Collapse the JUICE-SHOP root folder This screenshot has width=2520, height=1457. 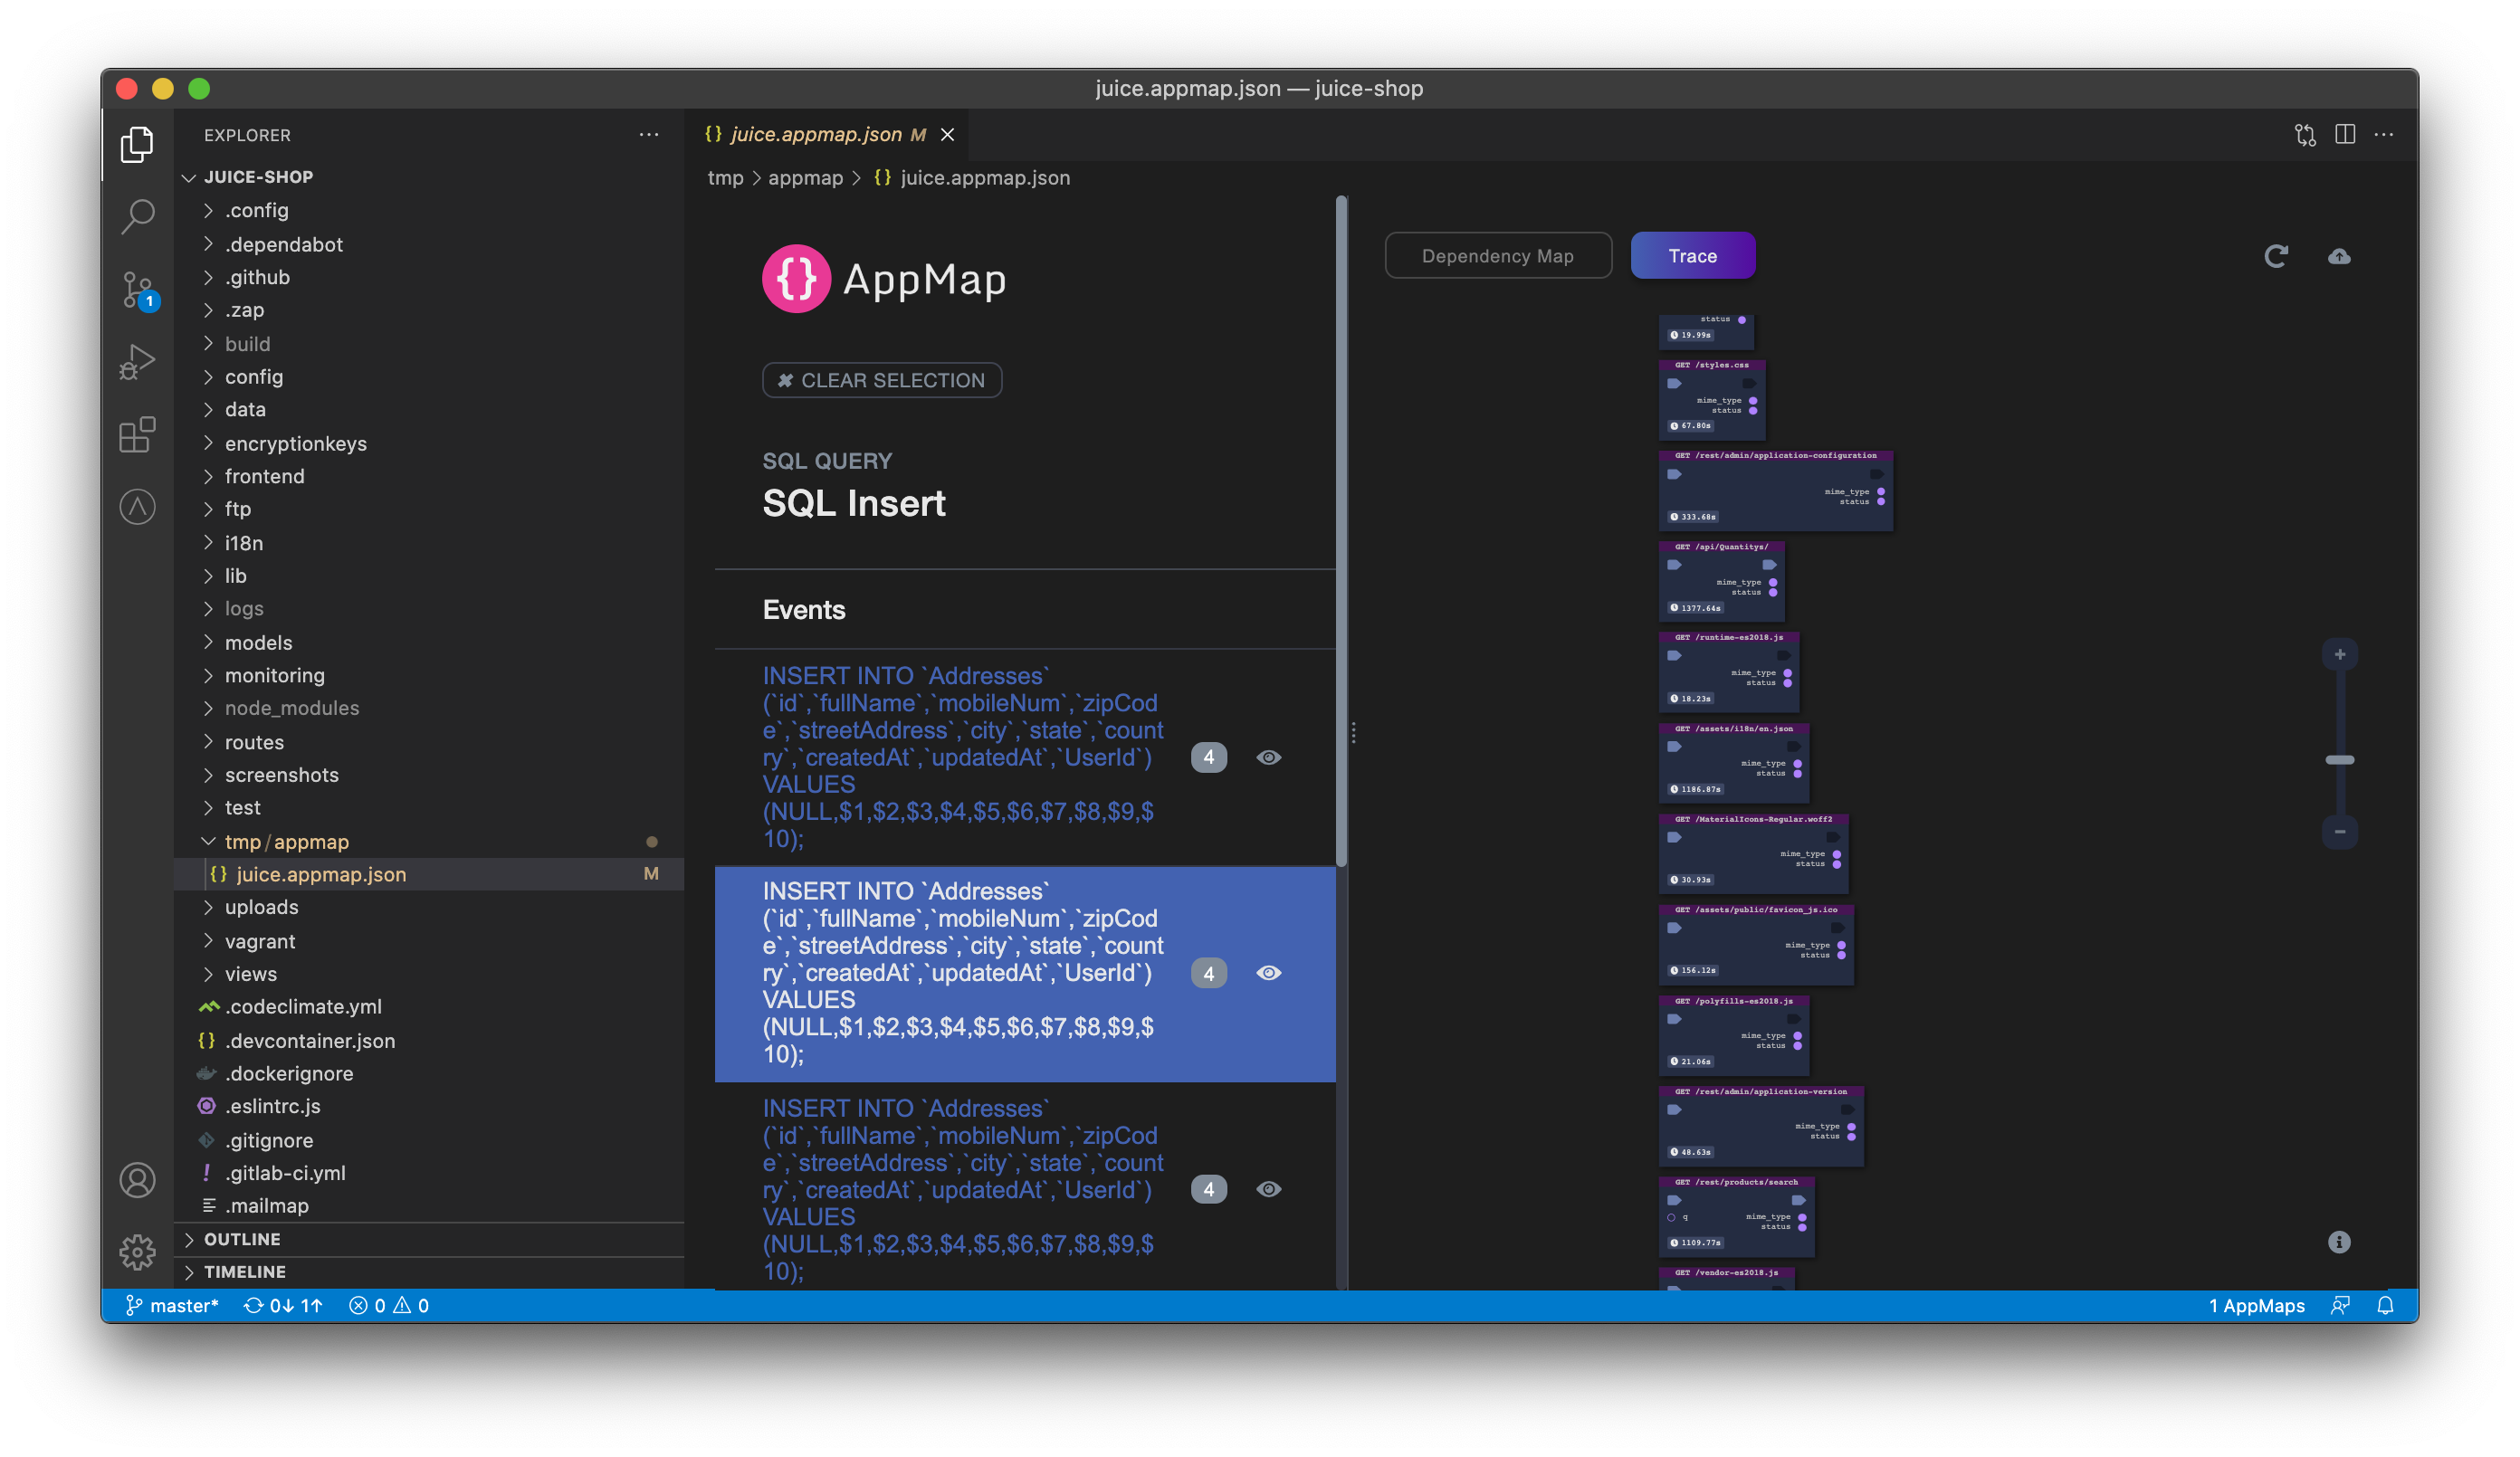tap(430, 177)
